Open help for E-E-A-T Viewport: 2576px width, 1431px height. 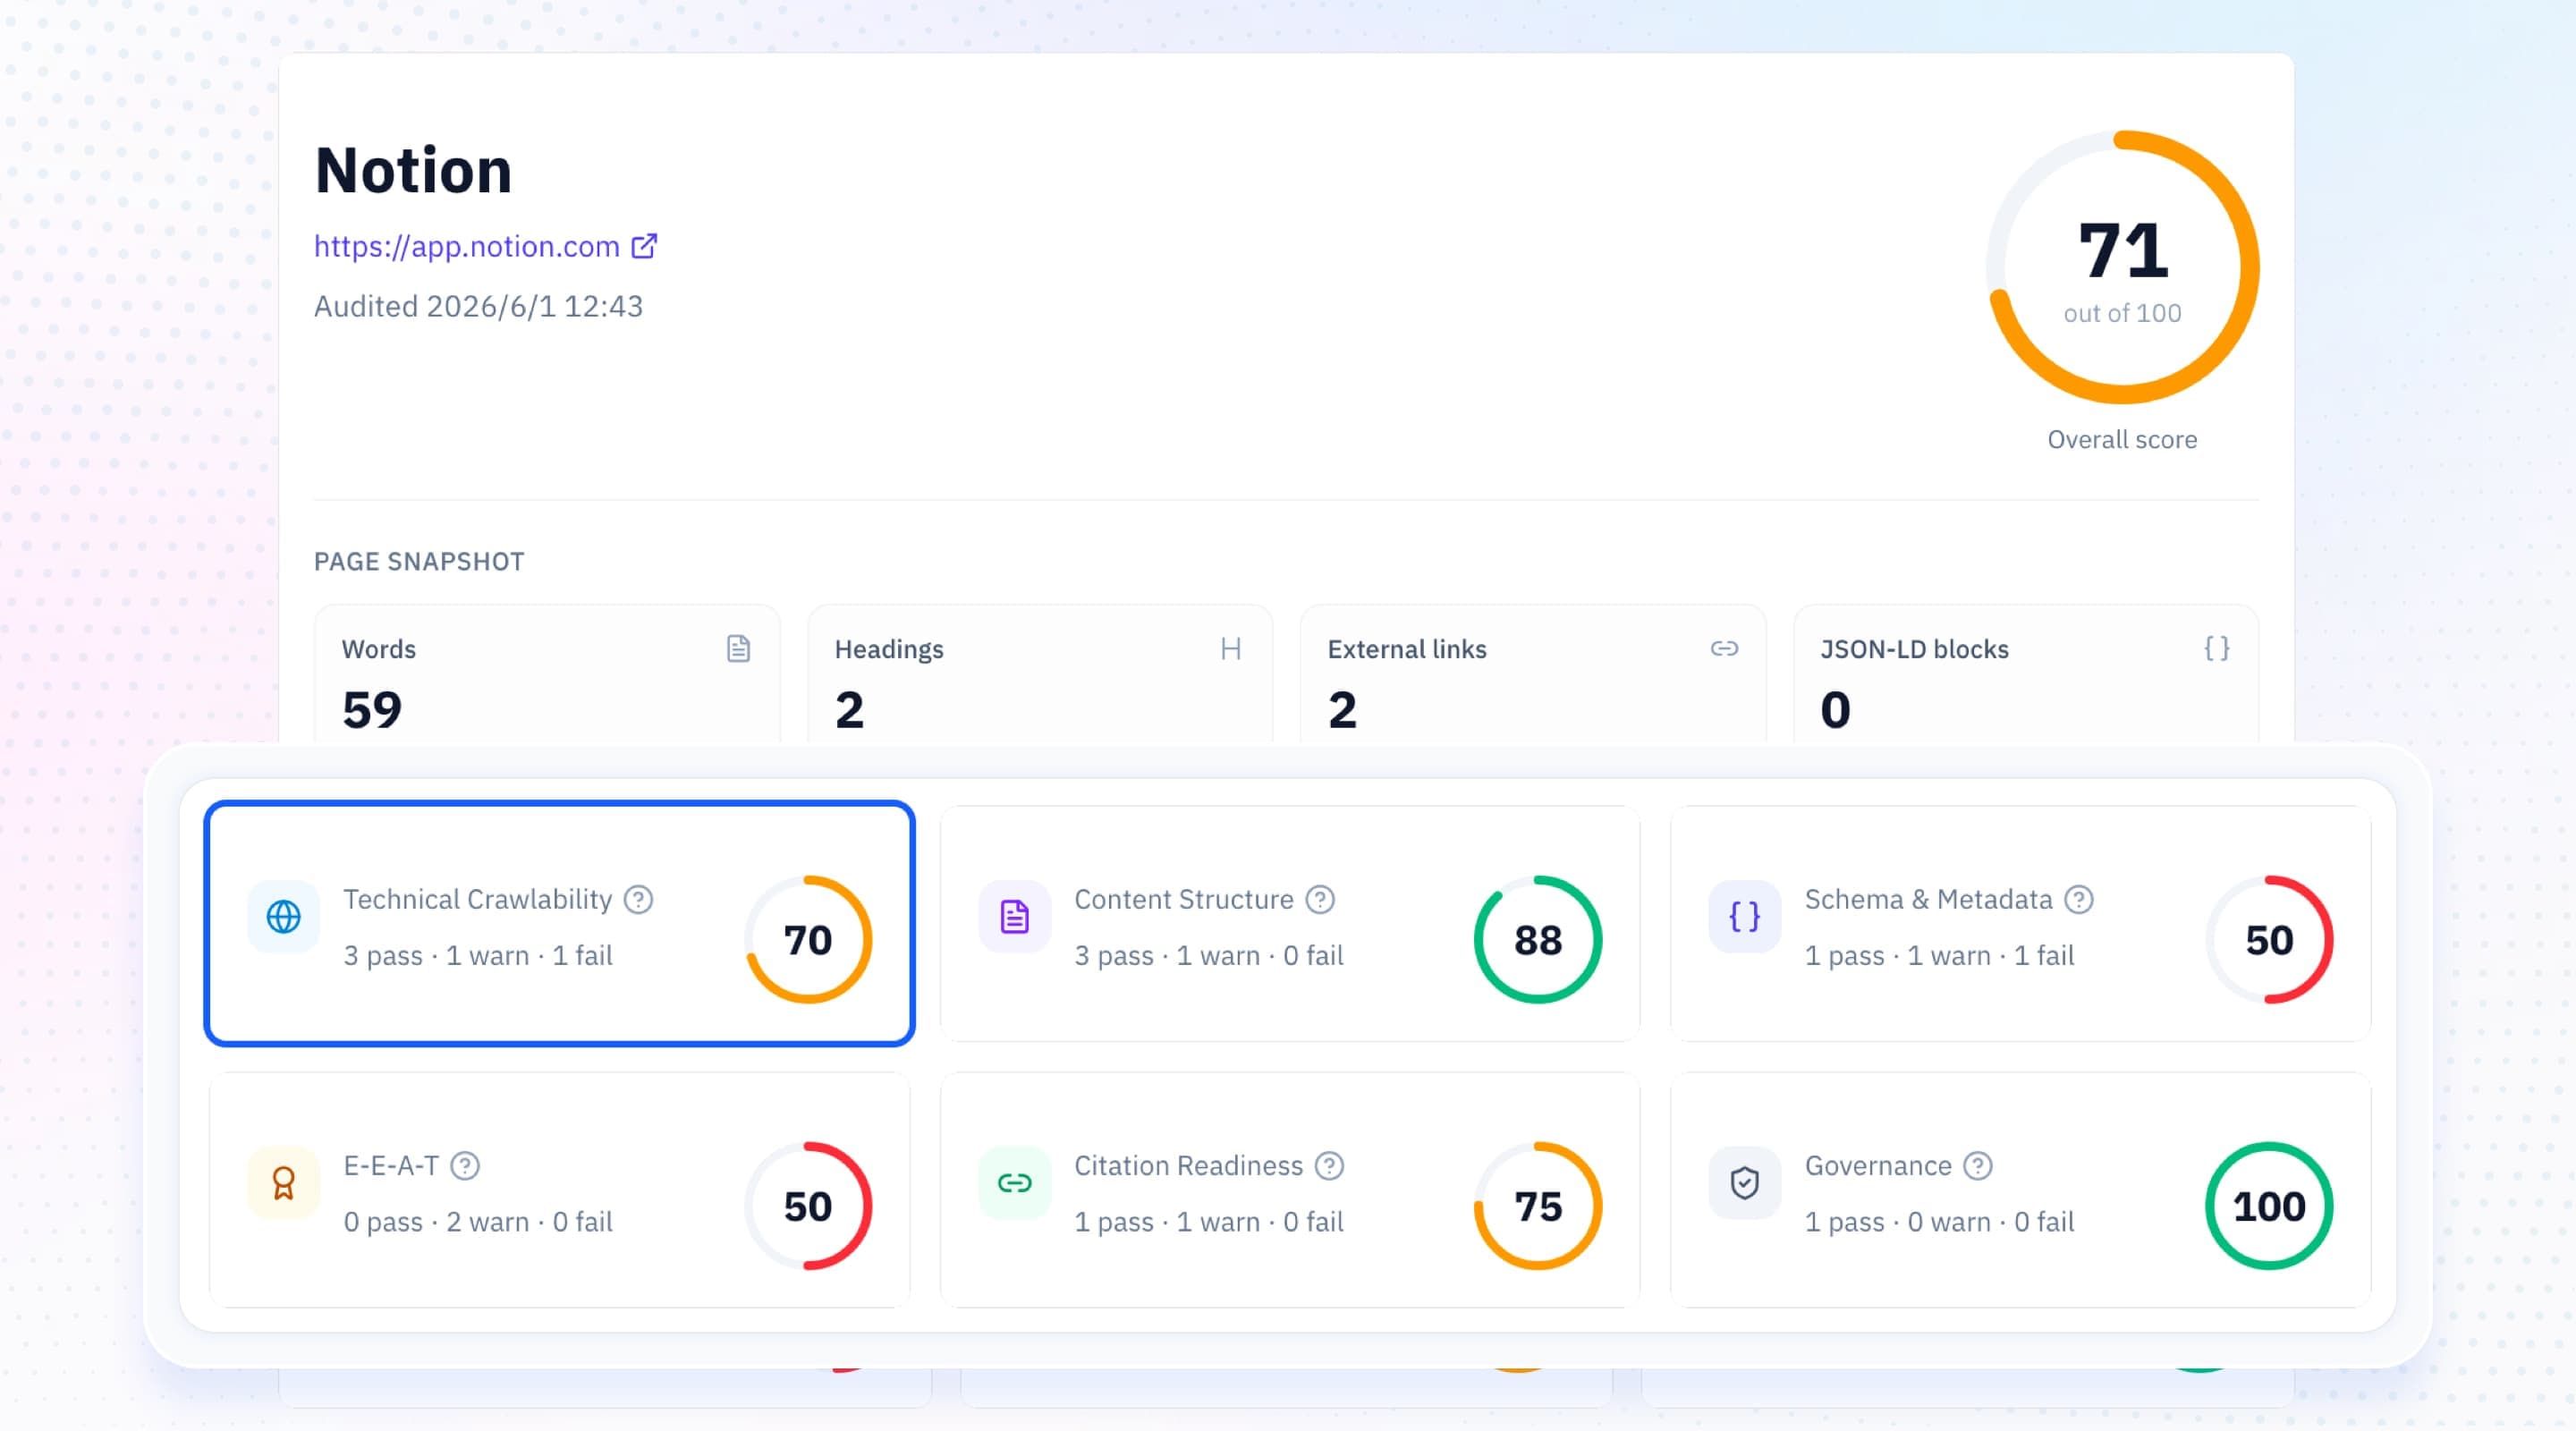pyautogui.click(x=465, y=1166)
